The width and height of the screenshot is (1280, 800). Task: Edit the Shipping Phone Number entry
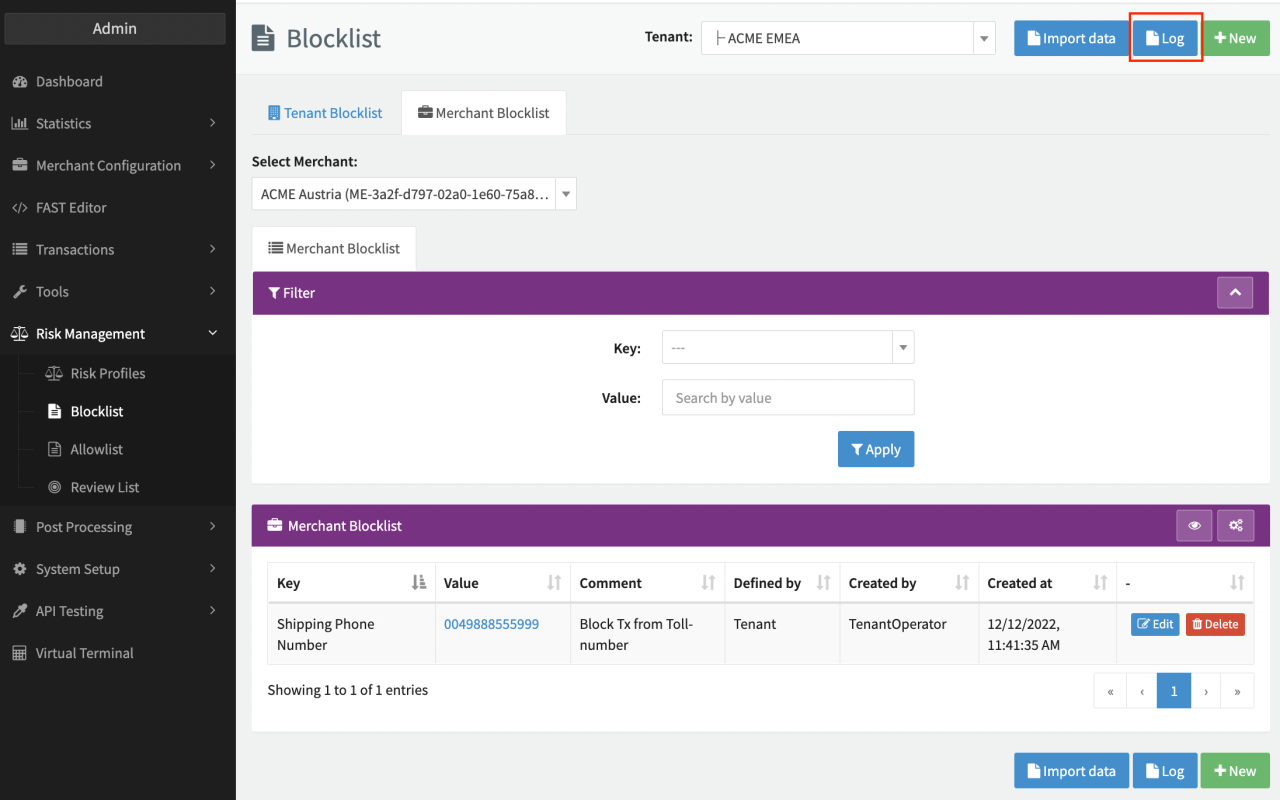click(1155, 624)
